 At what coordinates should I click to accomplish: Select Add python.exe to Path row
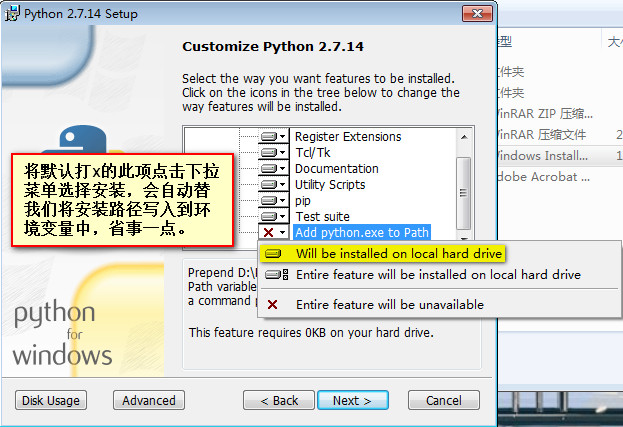coord(362,232)
